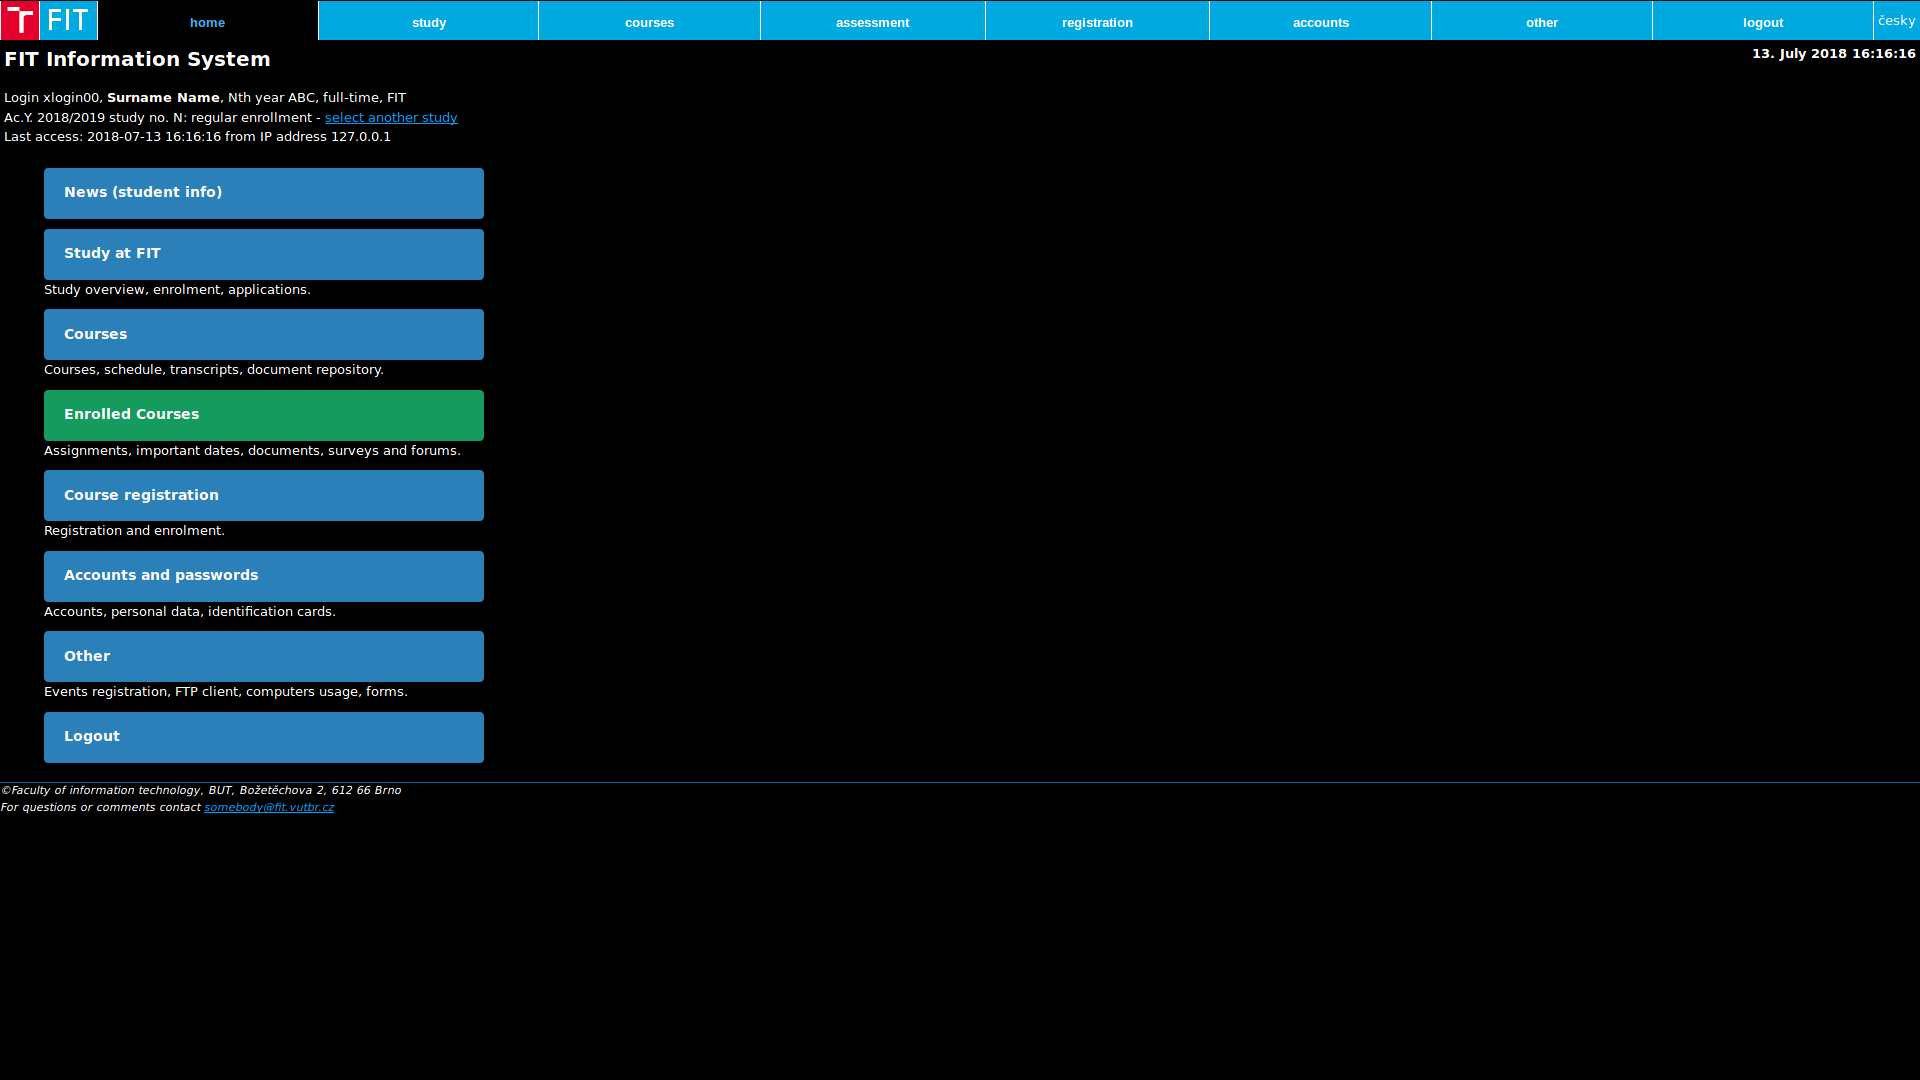Open the green Enrolled Courses button
The height and width of the screenshot is (1080, 1920).
pyautogui.click(x=264, y=415)
